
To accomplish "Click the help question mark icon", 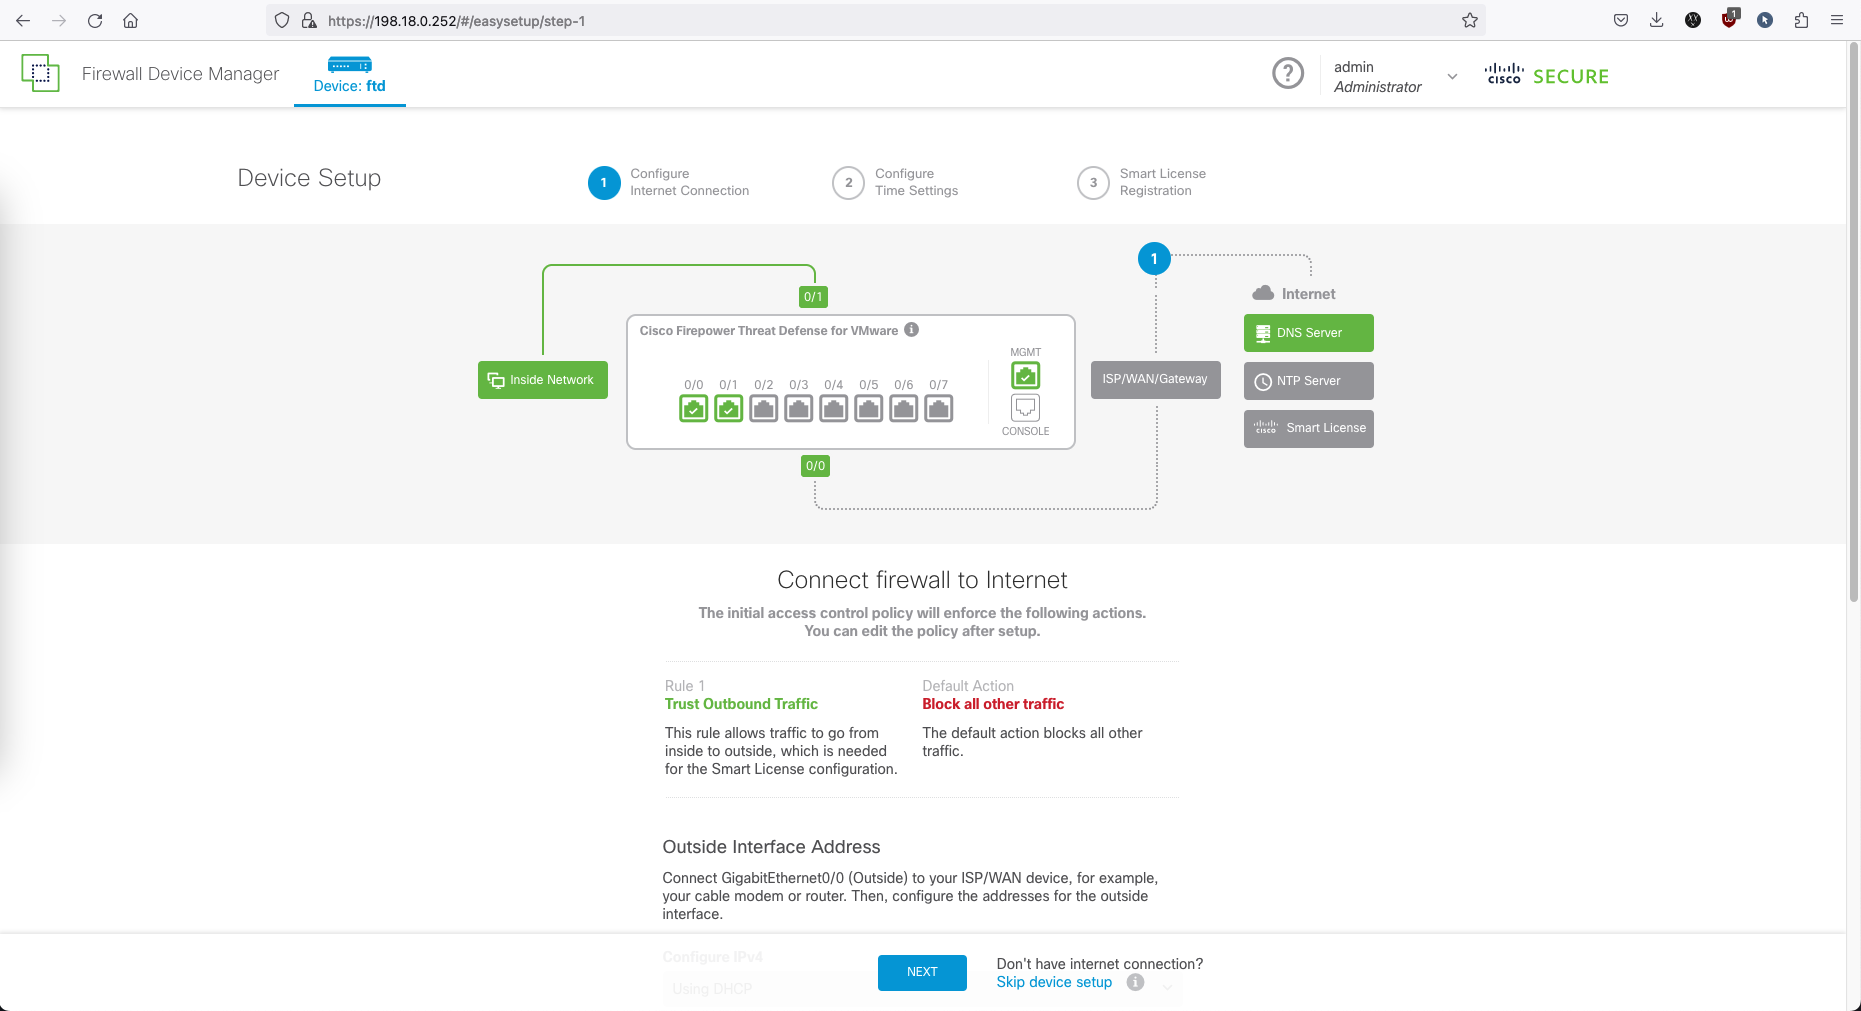I will (1287, 73).
